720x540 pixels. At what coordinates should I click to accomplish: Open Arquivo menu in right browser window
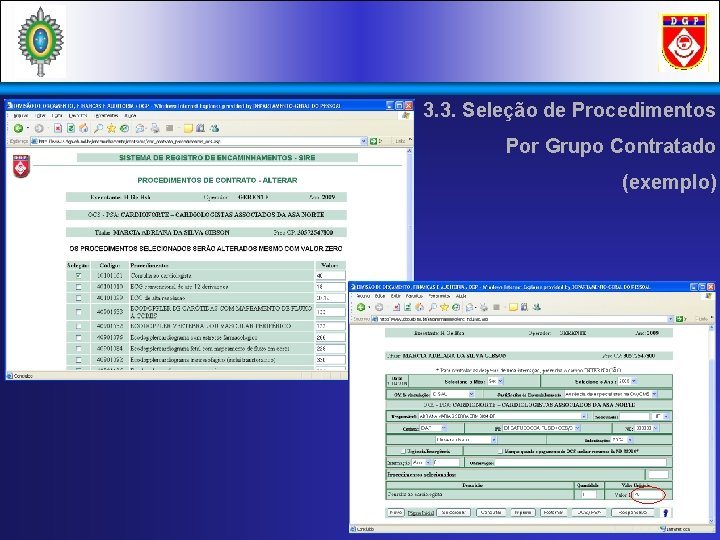(363, 296)
